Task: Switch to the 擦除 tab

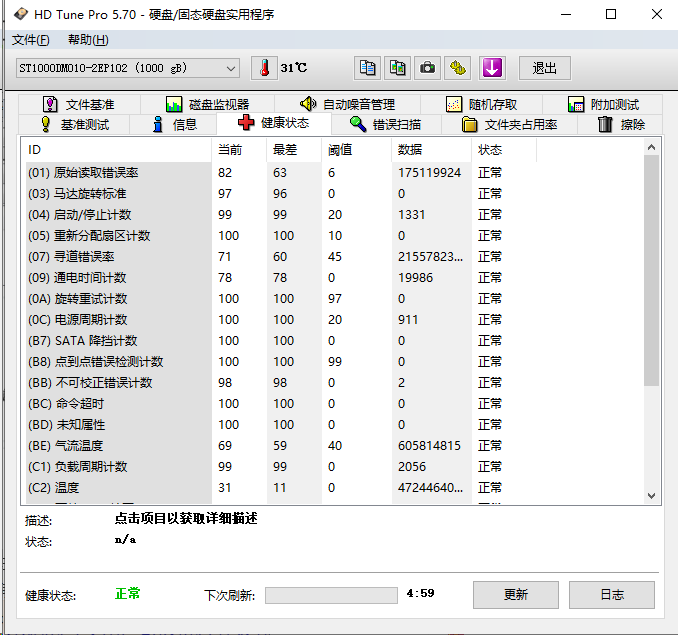Action: [621, 124]
